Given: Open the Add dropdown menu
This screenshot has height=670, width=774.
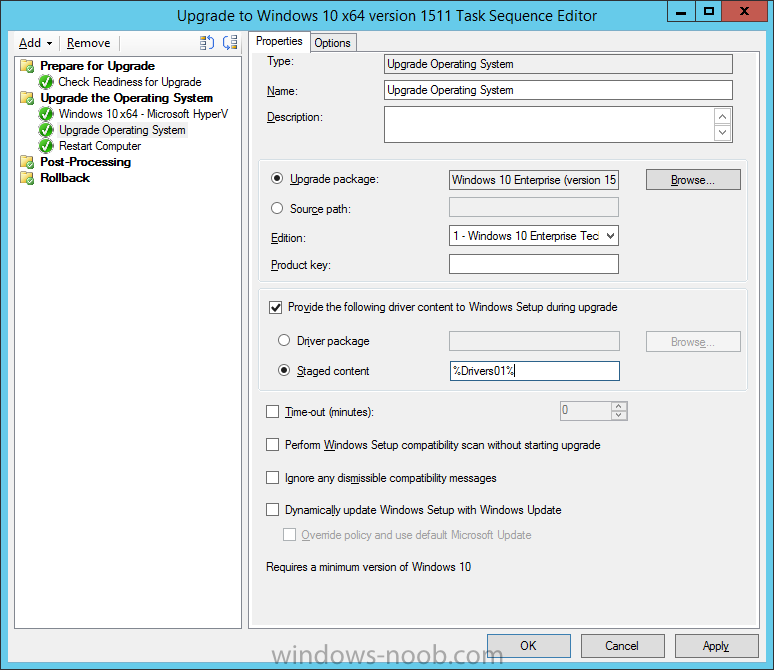Looking at the screenshot, I should click(x=35, y=43).
